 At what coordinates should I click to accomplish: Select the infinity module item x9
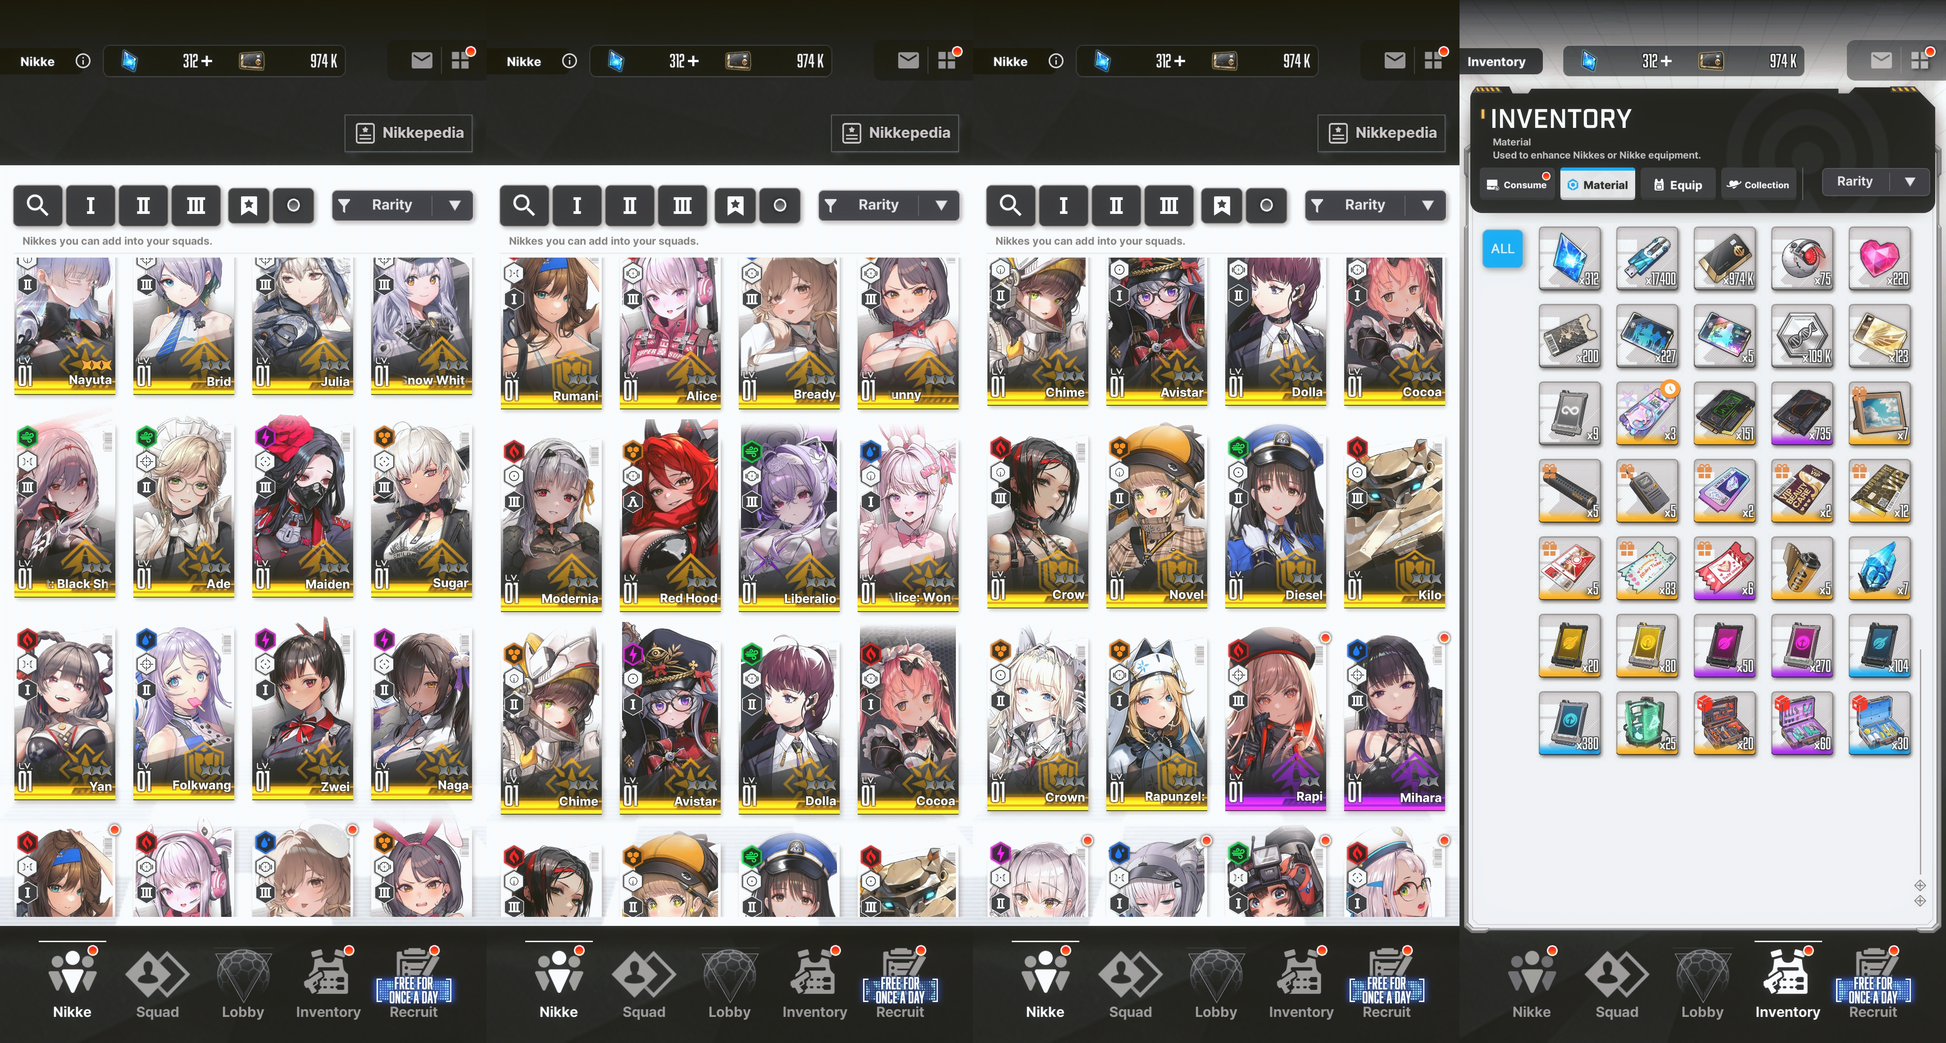click(1570, 413)
